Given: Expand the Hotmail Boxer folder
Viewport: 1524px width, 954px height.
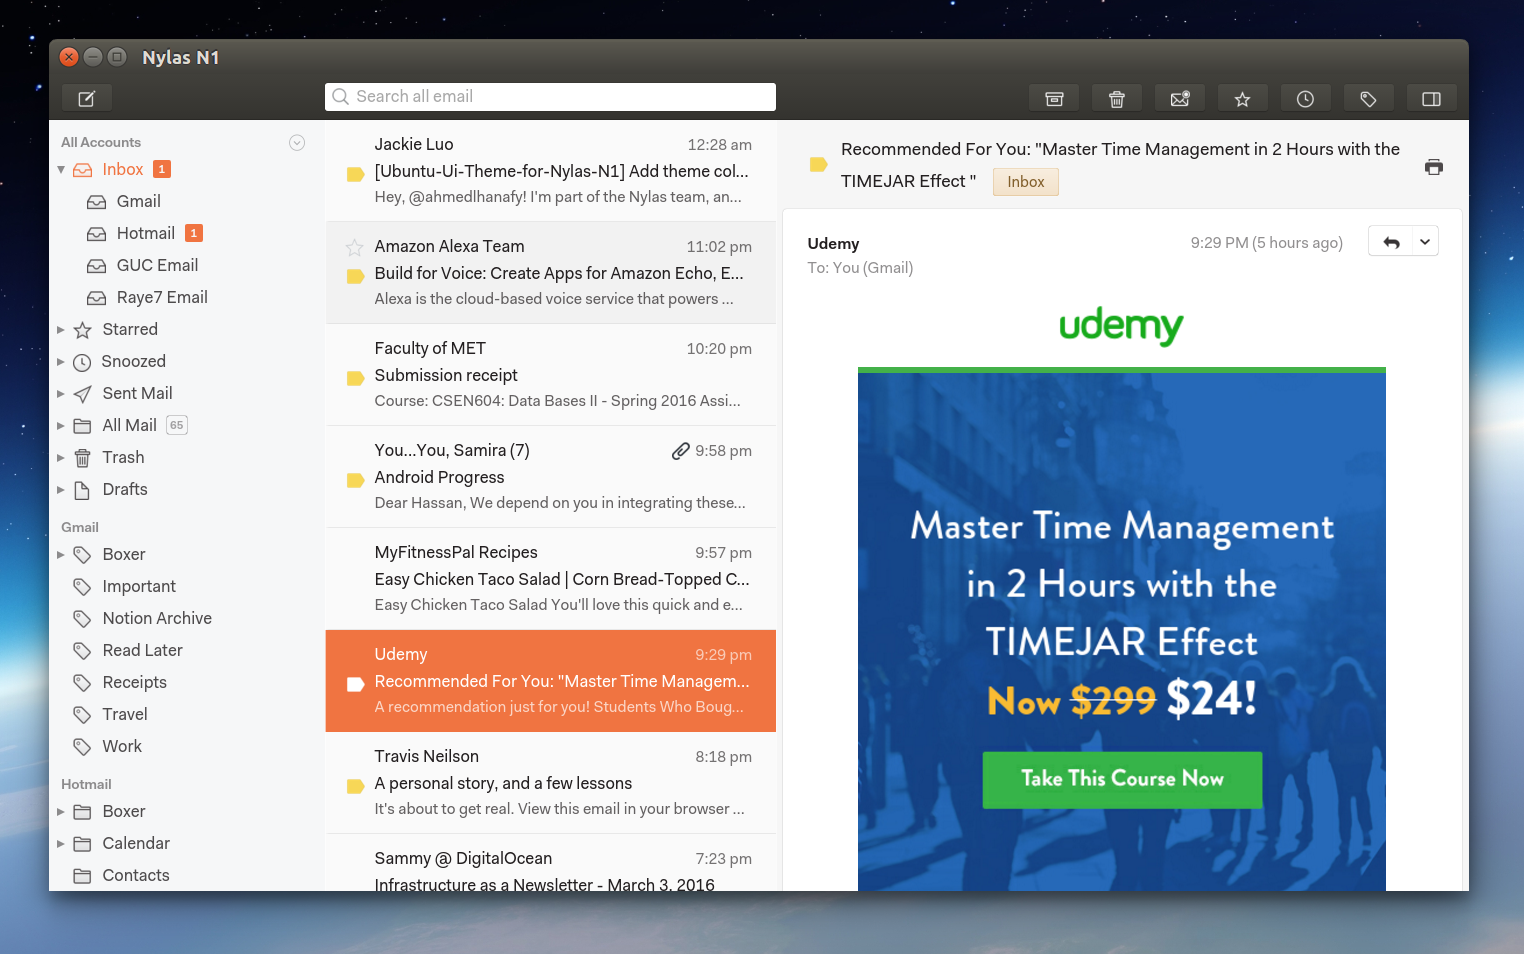Looking at the screenshot, I should coord(61,812).
